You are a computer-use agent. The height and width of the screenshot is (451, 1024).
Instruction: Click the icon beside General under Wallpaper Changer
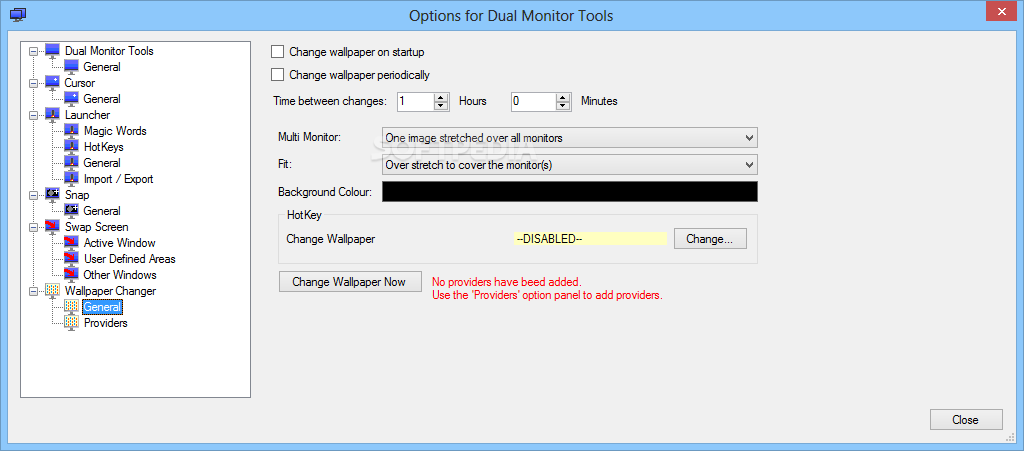point(71,307)
